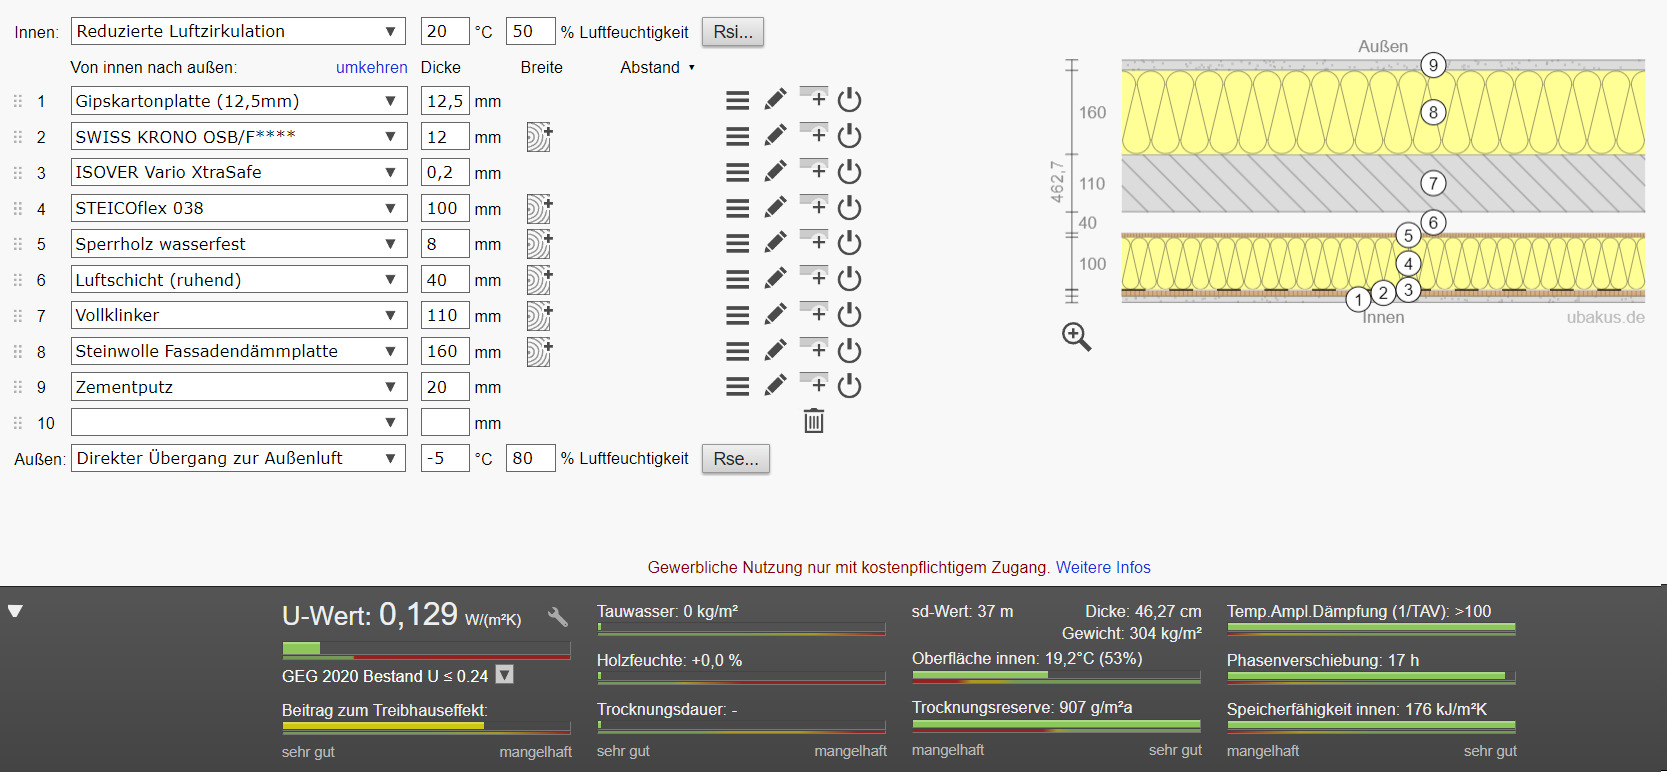The width and height of the screenshot is (1667, 772).
Task: Click the Sperrholz wasserfest thickness field
Action: 444,244
